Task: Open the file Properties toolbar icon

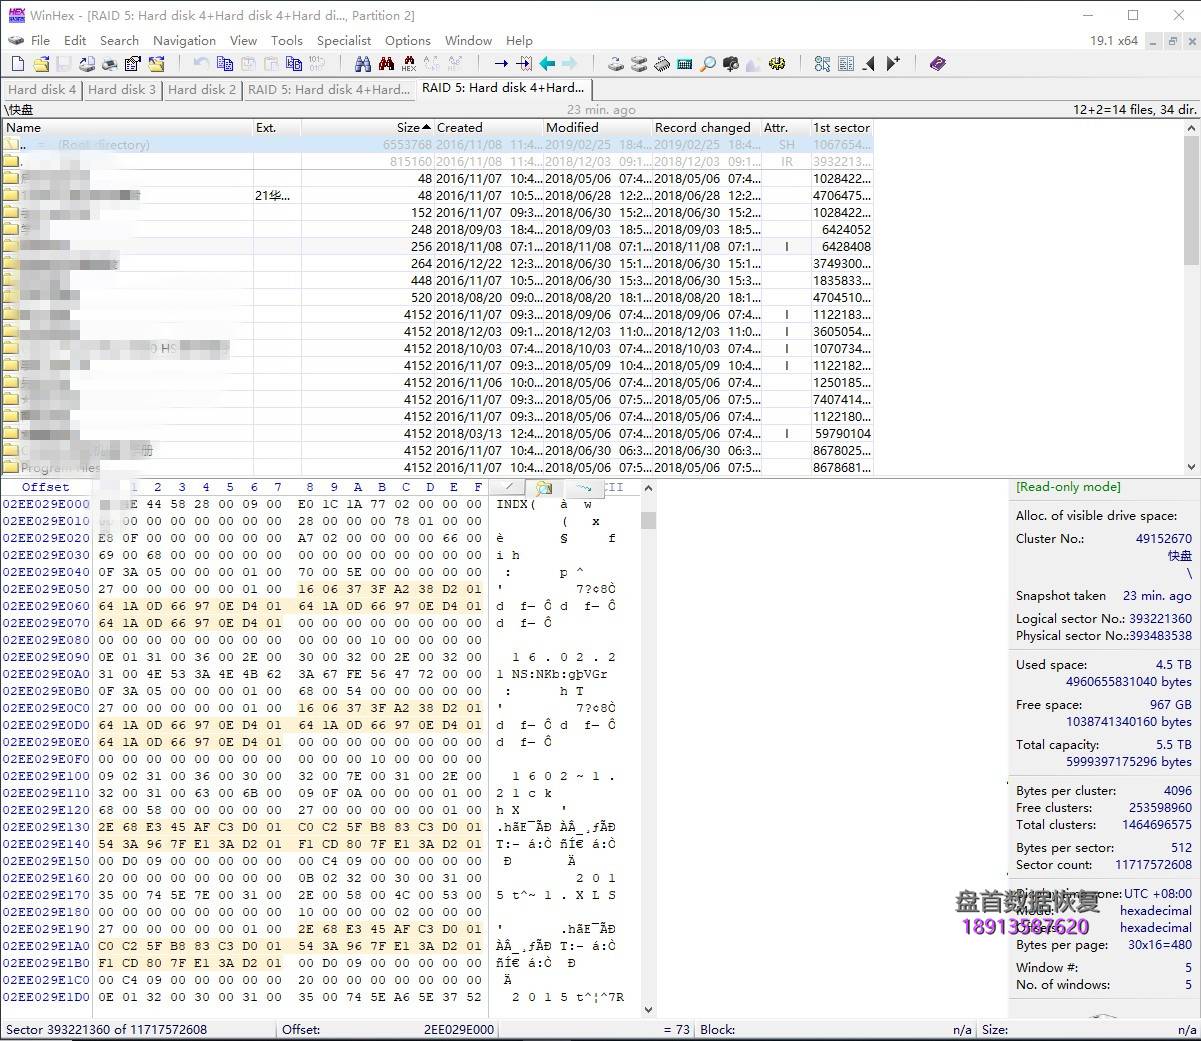Action: tap(133, 64)
